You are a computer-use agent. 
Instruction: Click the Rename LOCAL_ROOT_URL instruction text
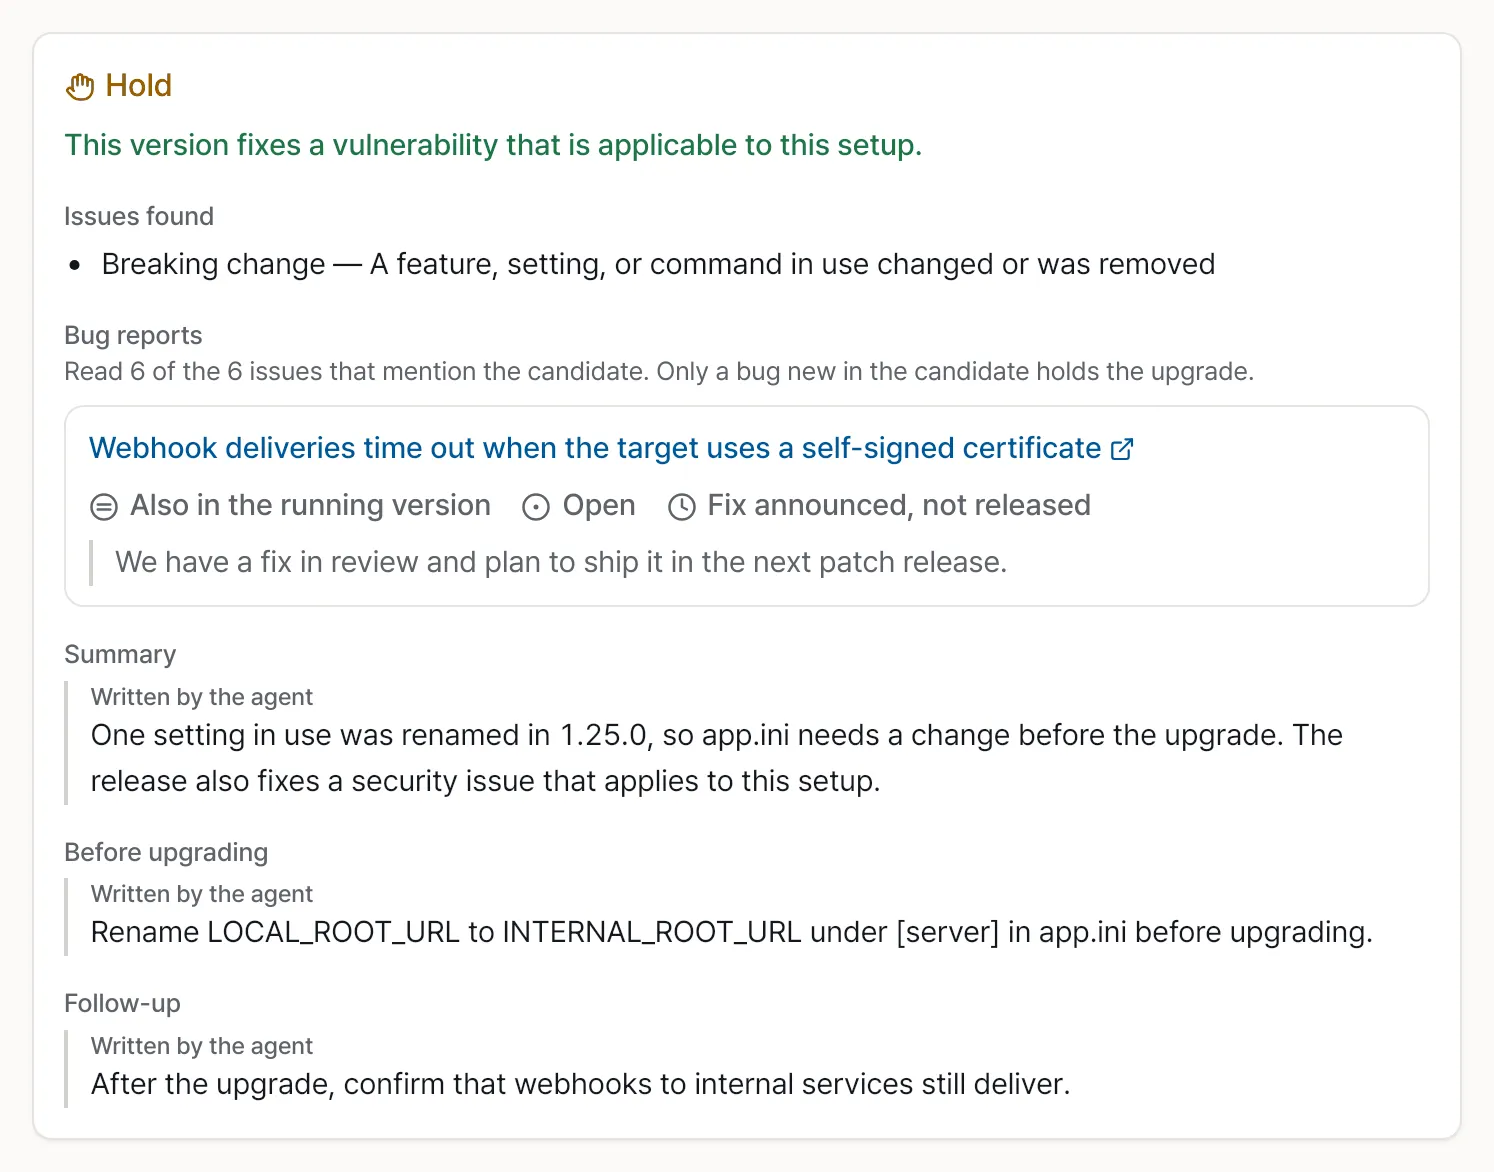pos(732,932)
